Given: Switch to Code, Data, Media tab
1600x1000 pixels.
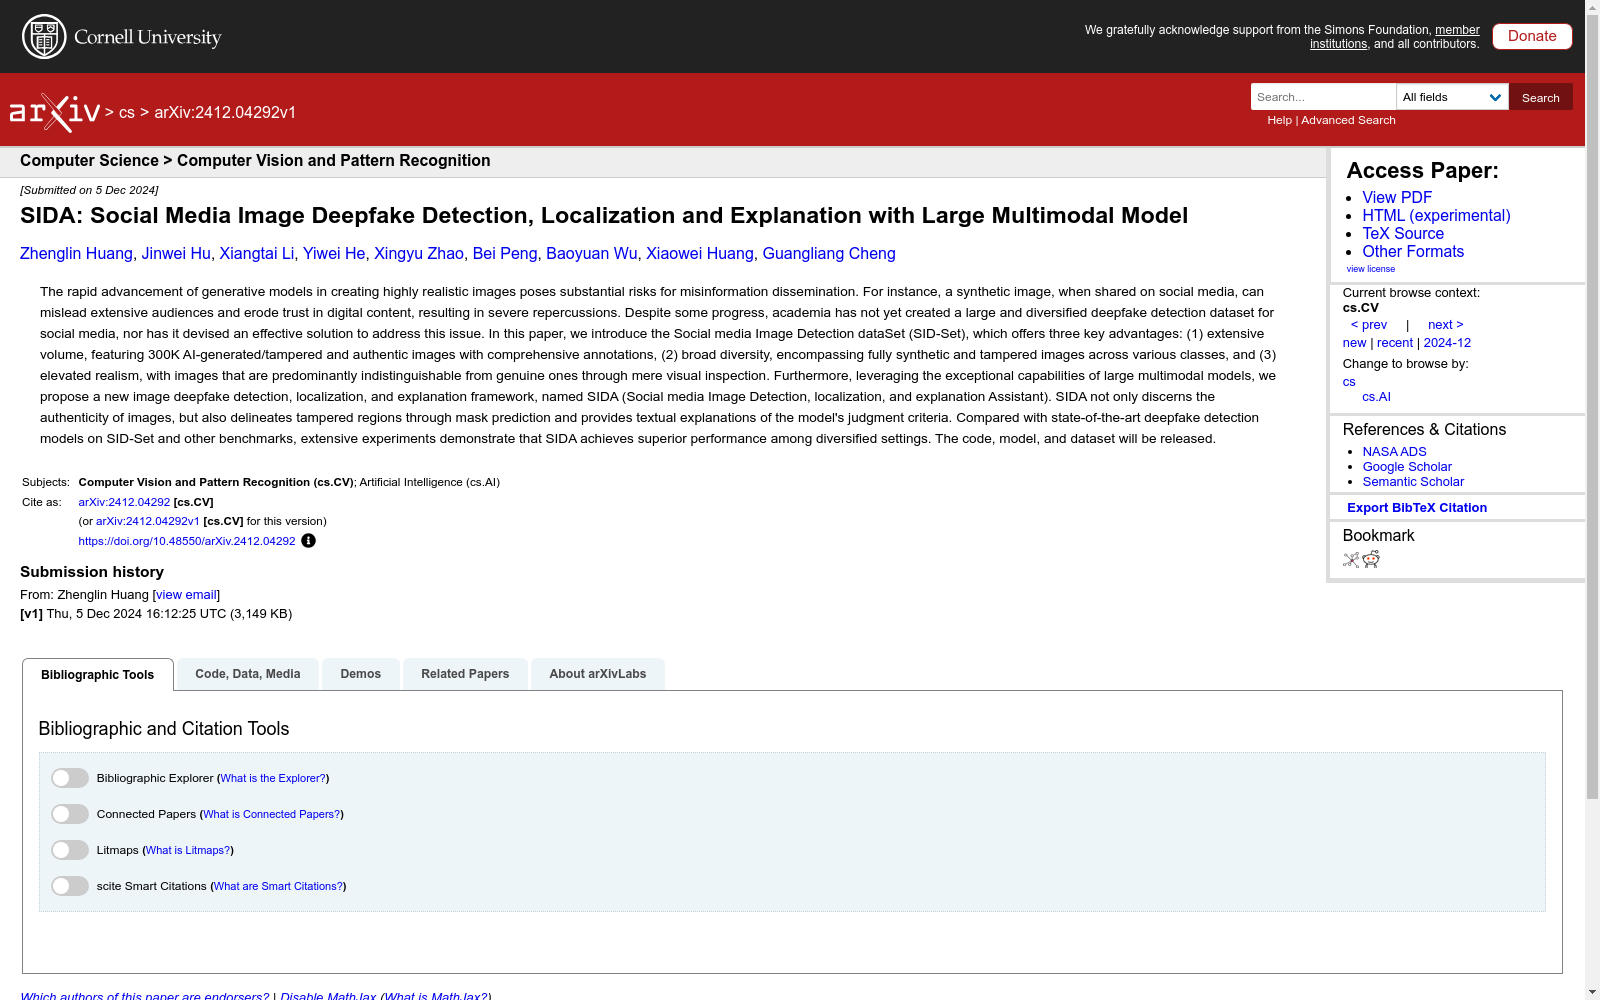Looking at the screenshot, I should [x=248, y=674].
